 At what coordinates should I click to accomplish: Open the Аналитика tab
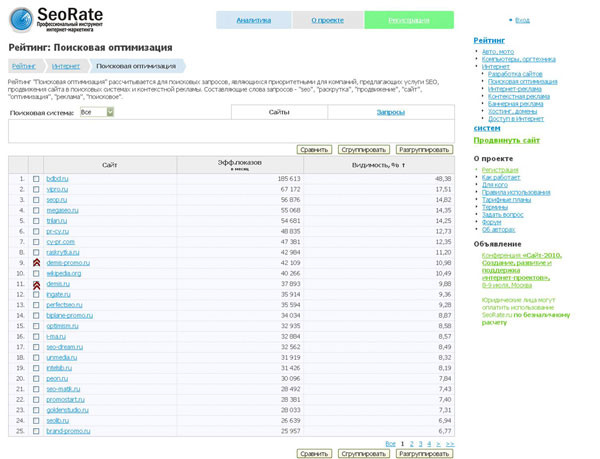tap(254, 20)
